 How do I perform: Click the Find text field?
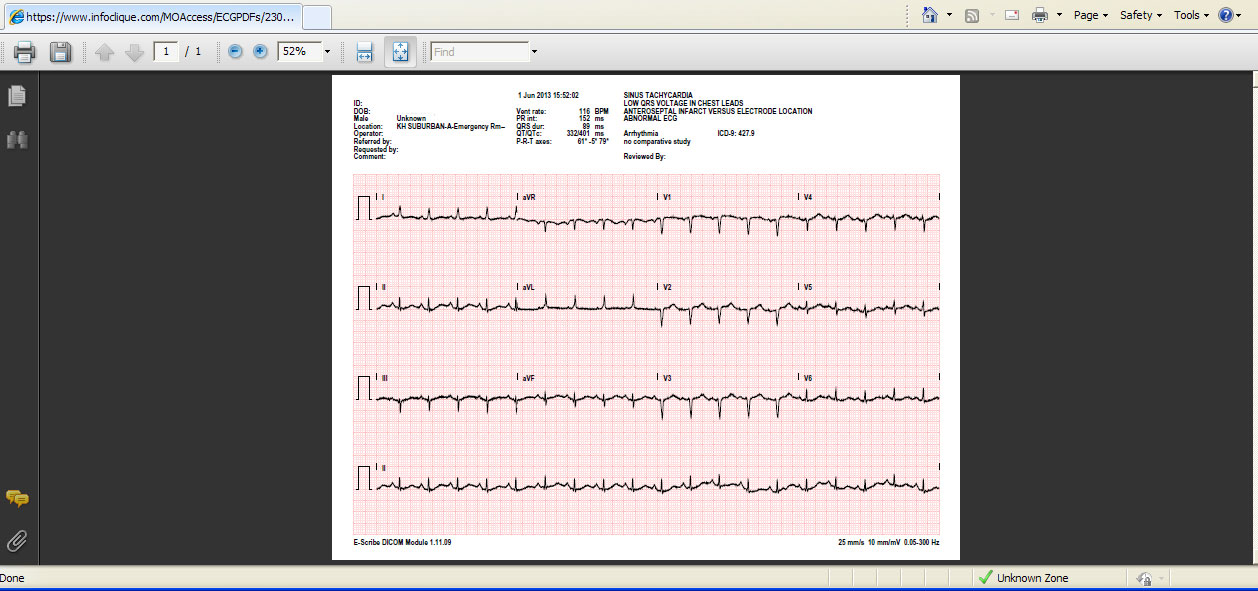[x=479, y=52]
